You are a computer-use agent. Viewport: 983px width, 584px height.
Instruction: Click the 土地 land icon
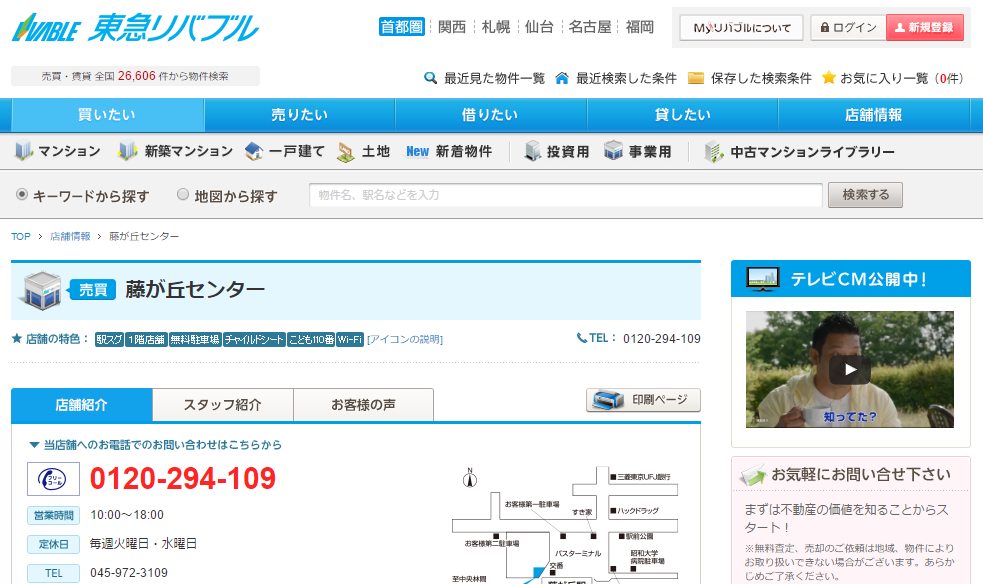[x=345, y=152]
